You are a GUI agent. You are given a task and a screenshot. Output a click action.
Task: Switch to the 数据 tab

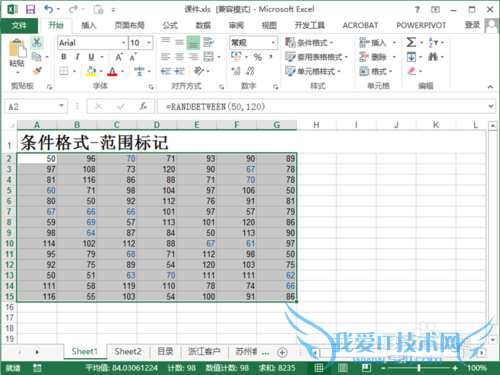(203, 25)
